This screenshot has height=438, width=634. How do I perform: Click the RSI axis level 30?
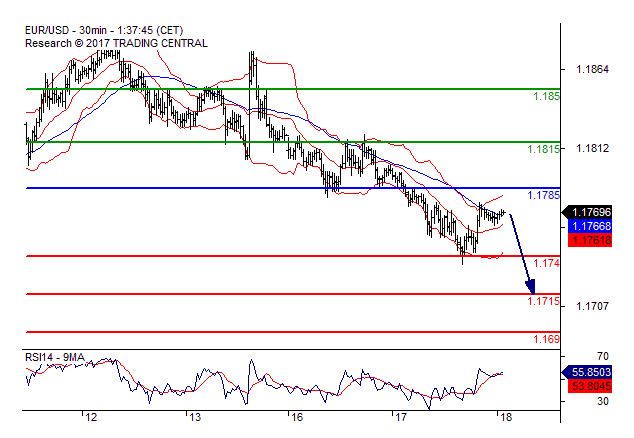(602, 401)
